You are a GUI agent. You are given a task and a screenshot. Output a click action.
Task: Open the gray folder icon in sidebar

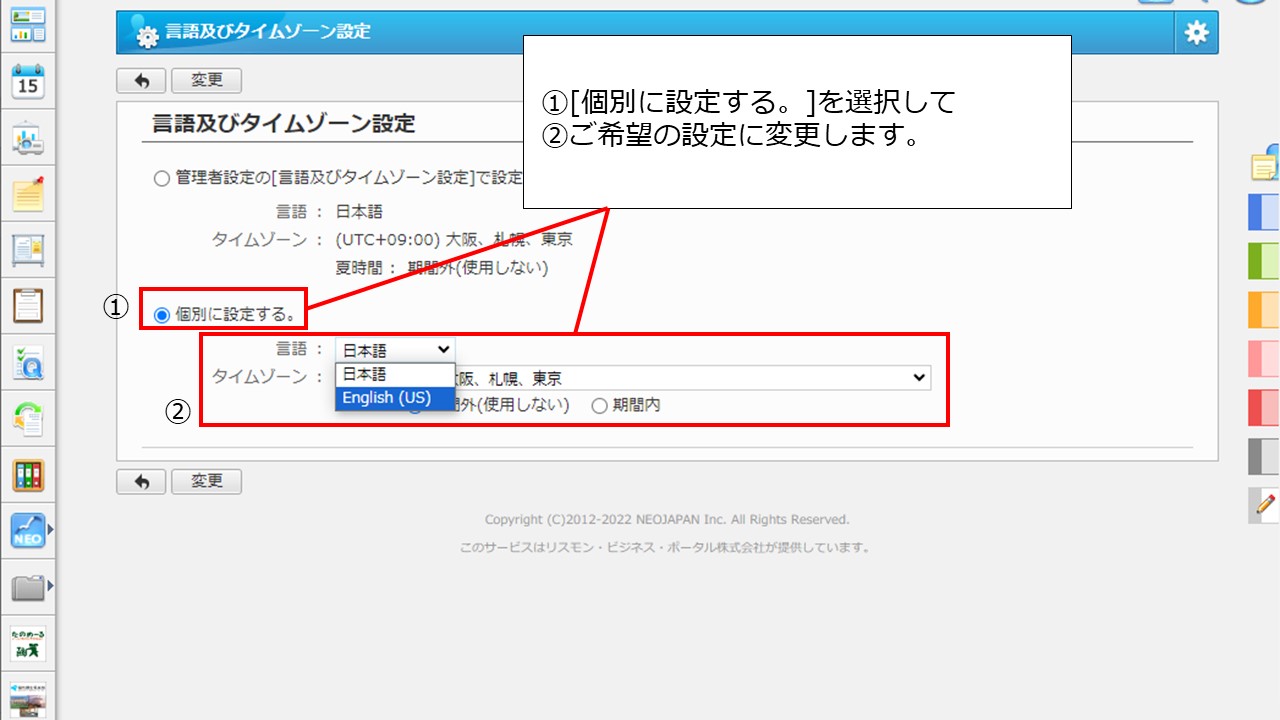[x=28, y=587]
